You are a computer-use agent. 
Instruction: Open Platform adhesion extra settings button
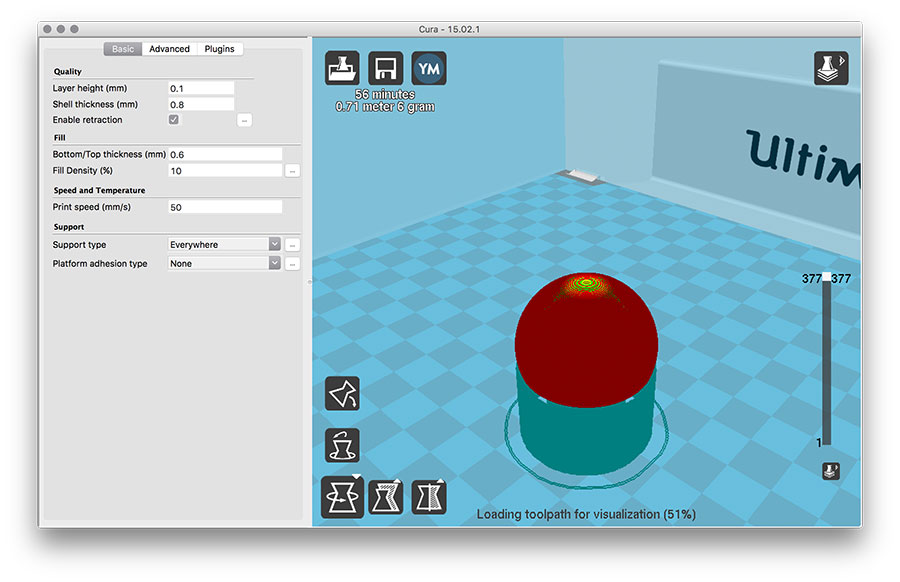click(292, 264)
